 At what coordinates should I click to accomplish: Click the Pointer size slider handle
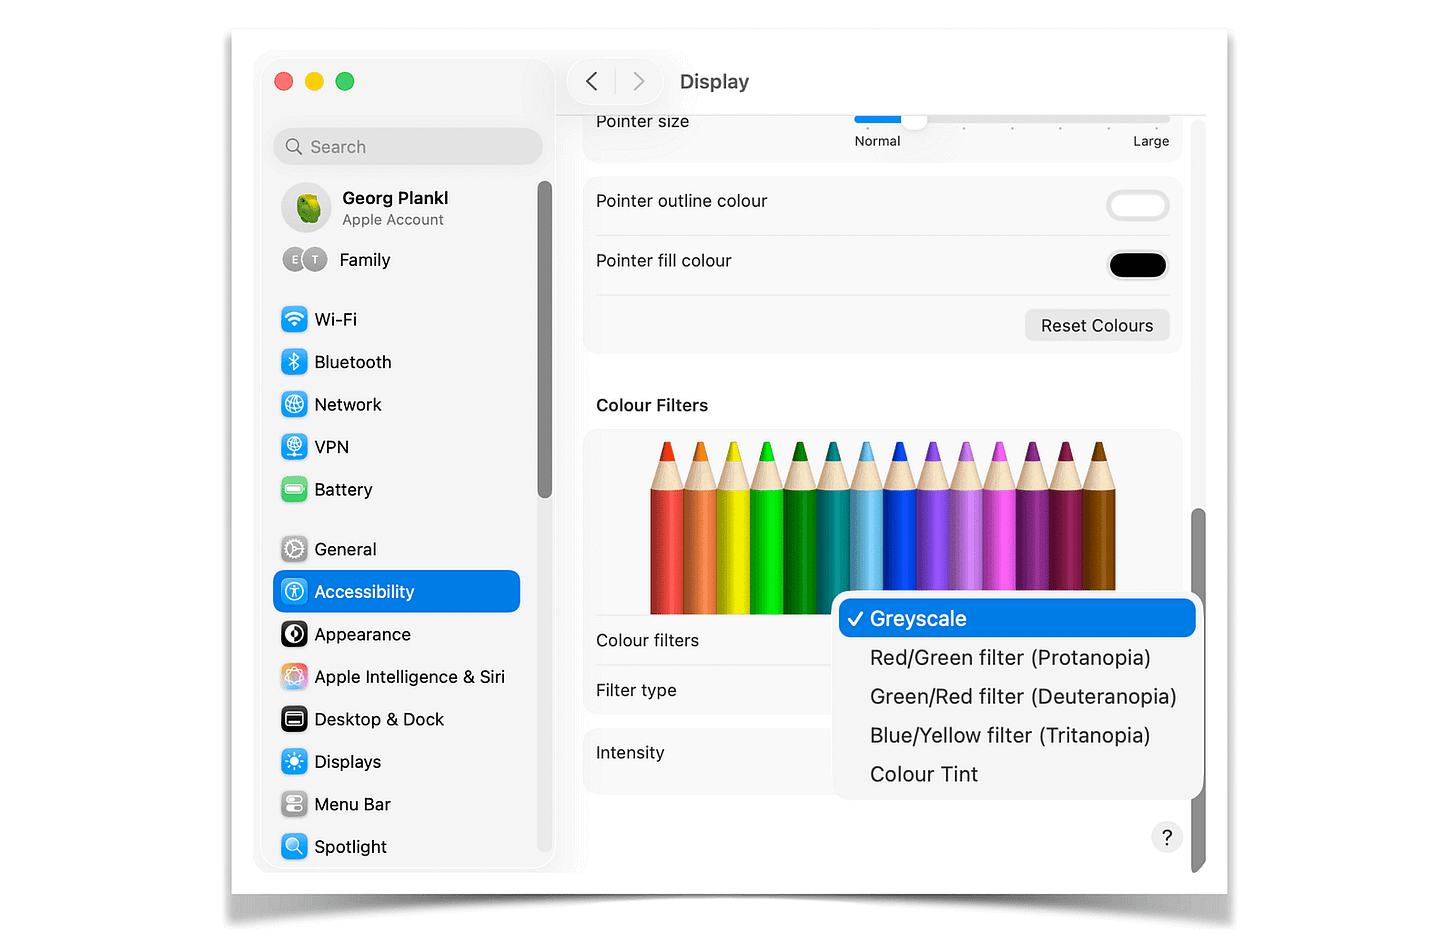(x=914, y=120)
